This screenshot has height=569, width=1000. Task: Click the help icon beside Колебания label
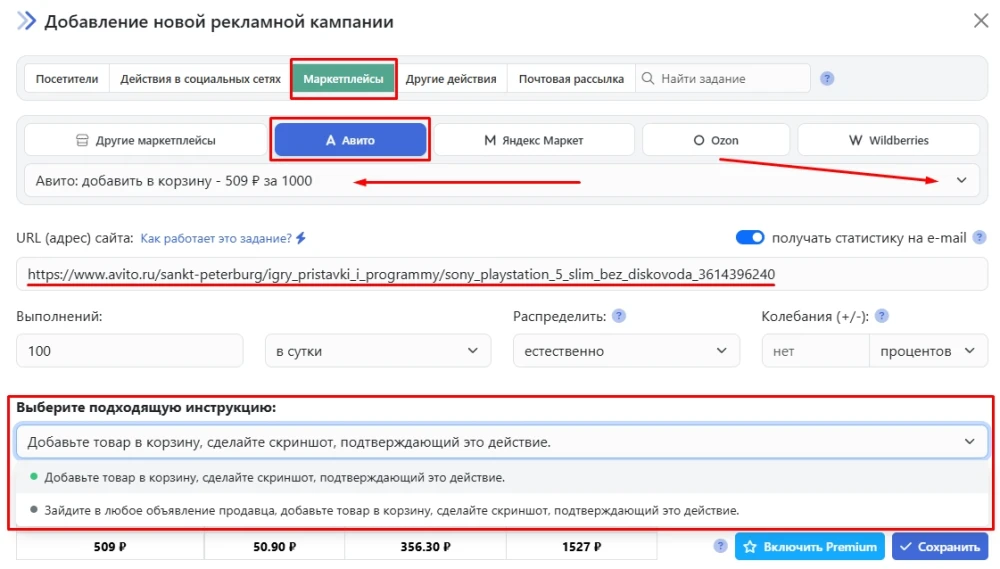[881, 316]
